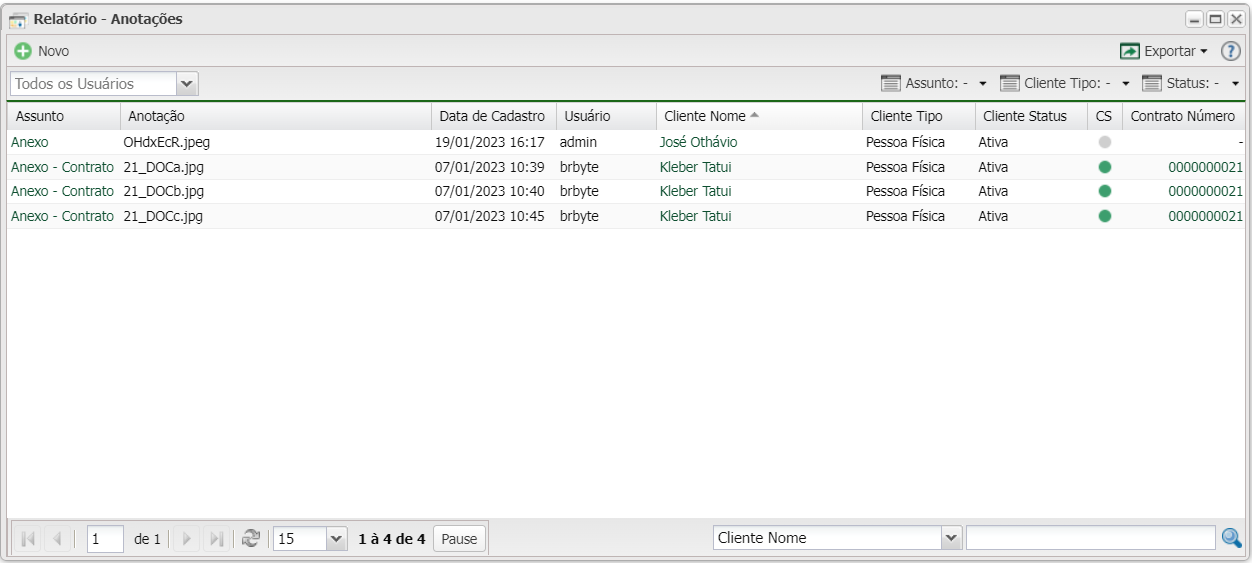This screenshot has width=1252, height=563.
Task: Click the green plus Novo icon
Action: 22,51
